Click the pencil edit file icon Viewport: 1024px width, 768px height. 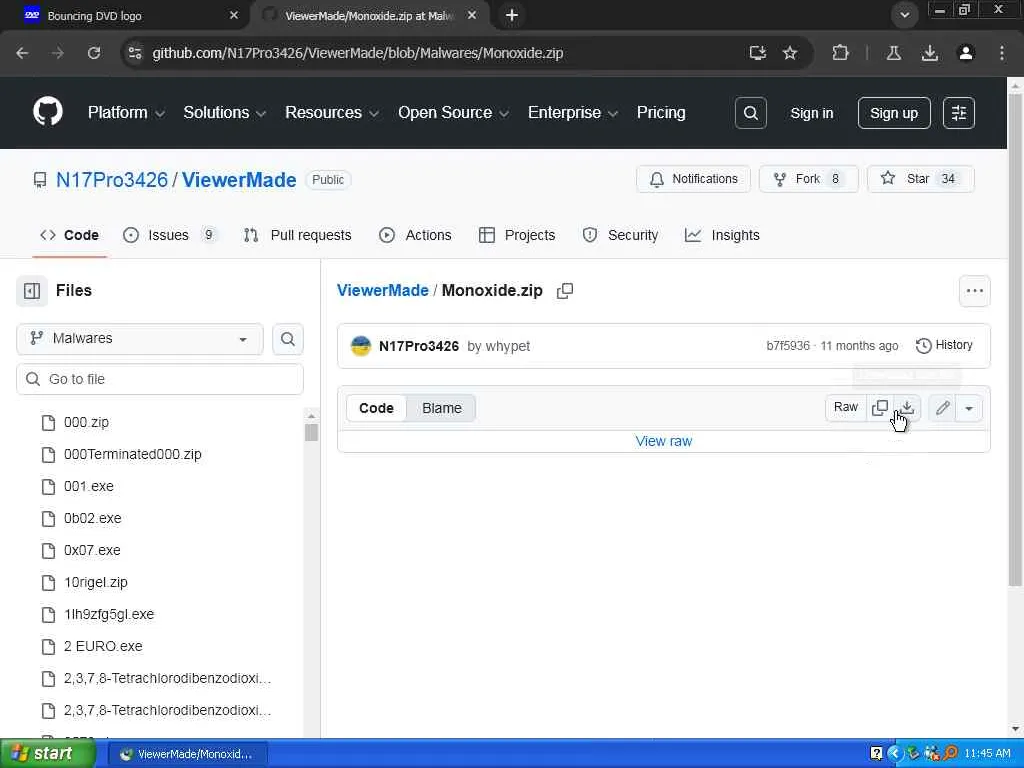coord(942,408)
